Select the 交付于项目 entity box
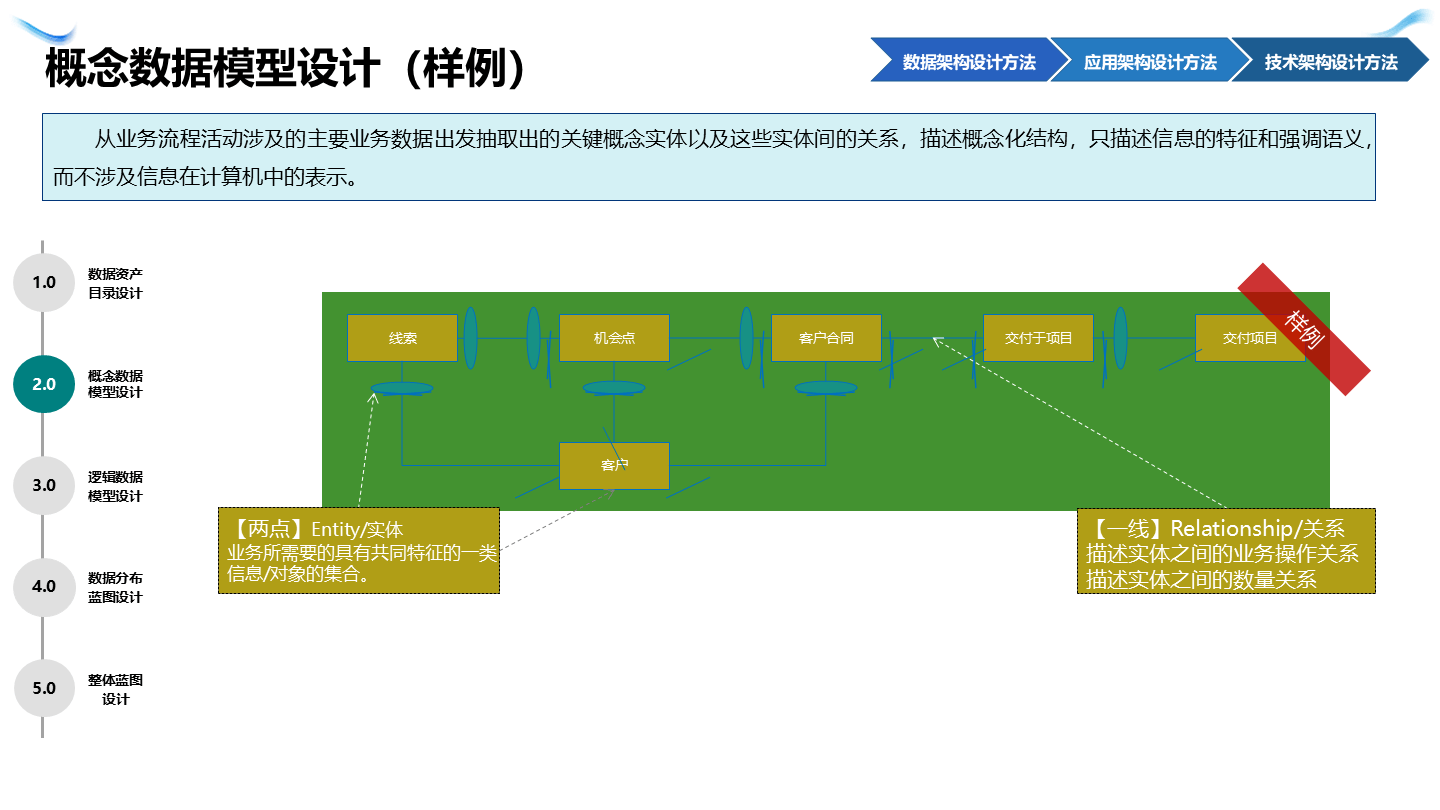 coord(1038,338)
